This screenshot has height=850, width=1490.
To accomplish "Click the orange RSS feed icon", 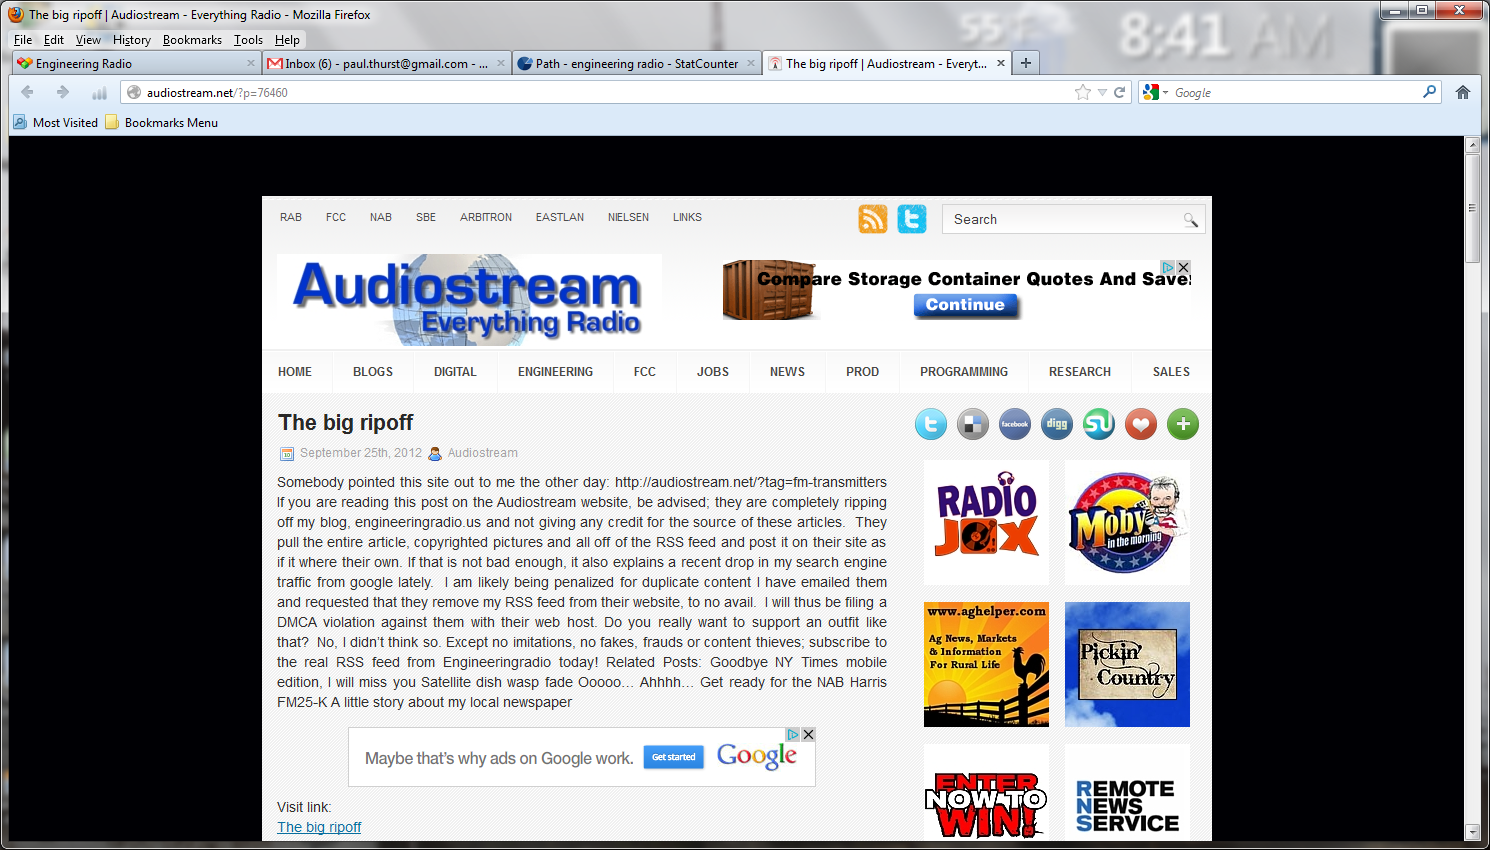I will tap(872, 219).
